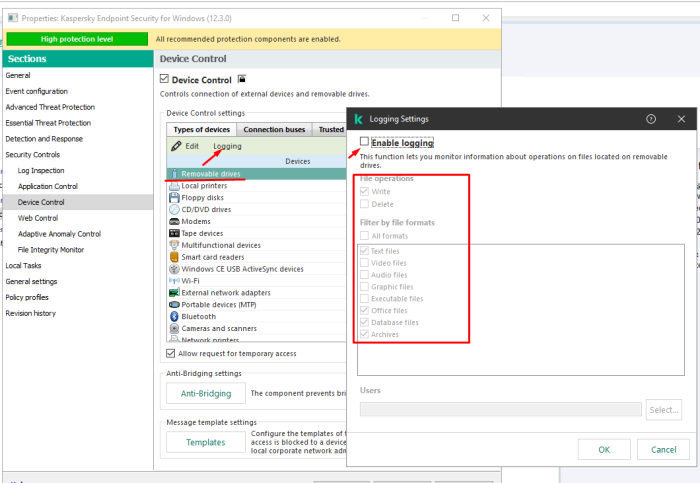This screenshot has width=700, height=483.
Task: Click the Tape devices icon
Action: click(175, 233)
